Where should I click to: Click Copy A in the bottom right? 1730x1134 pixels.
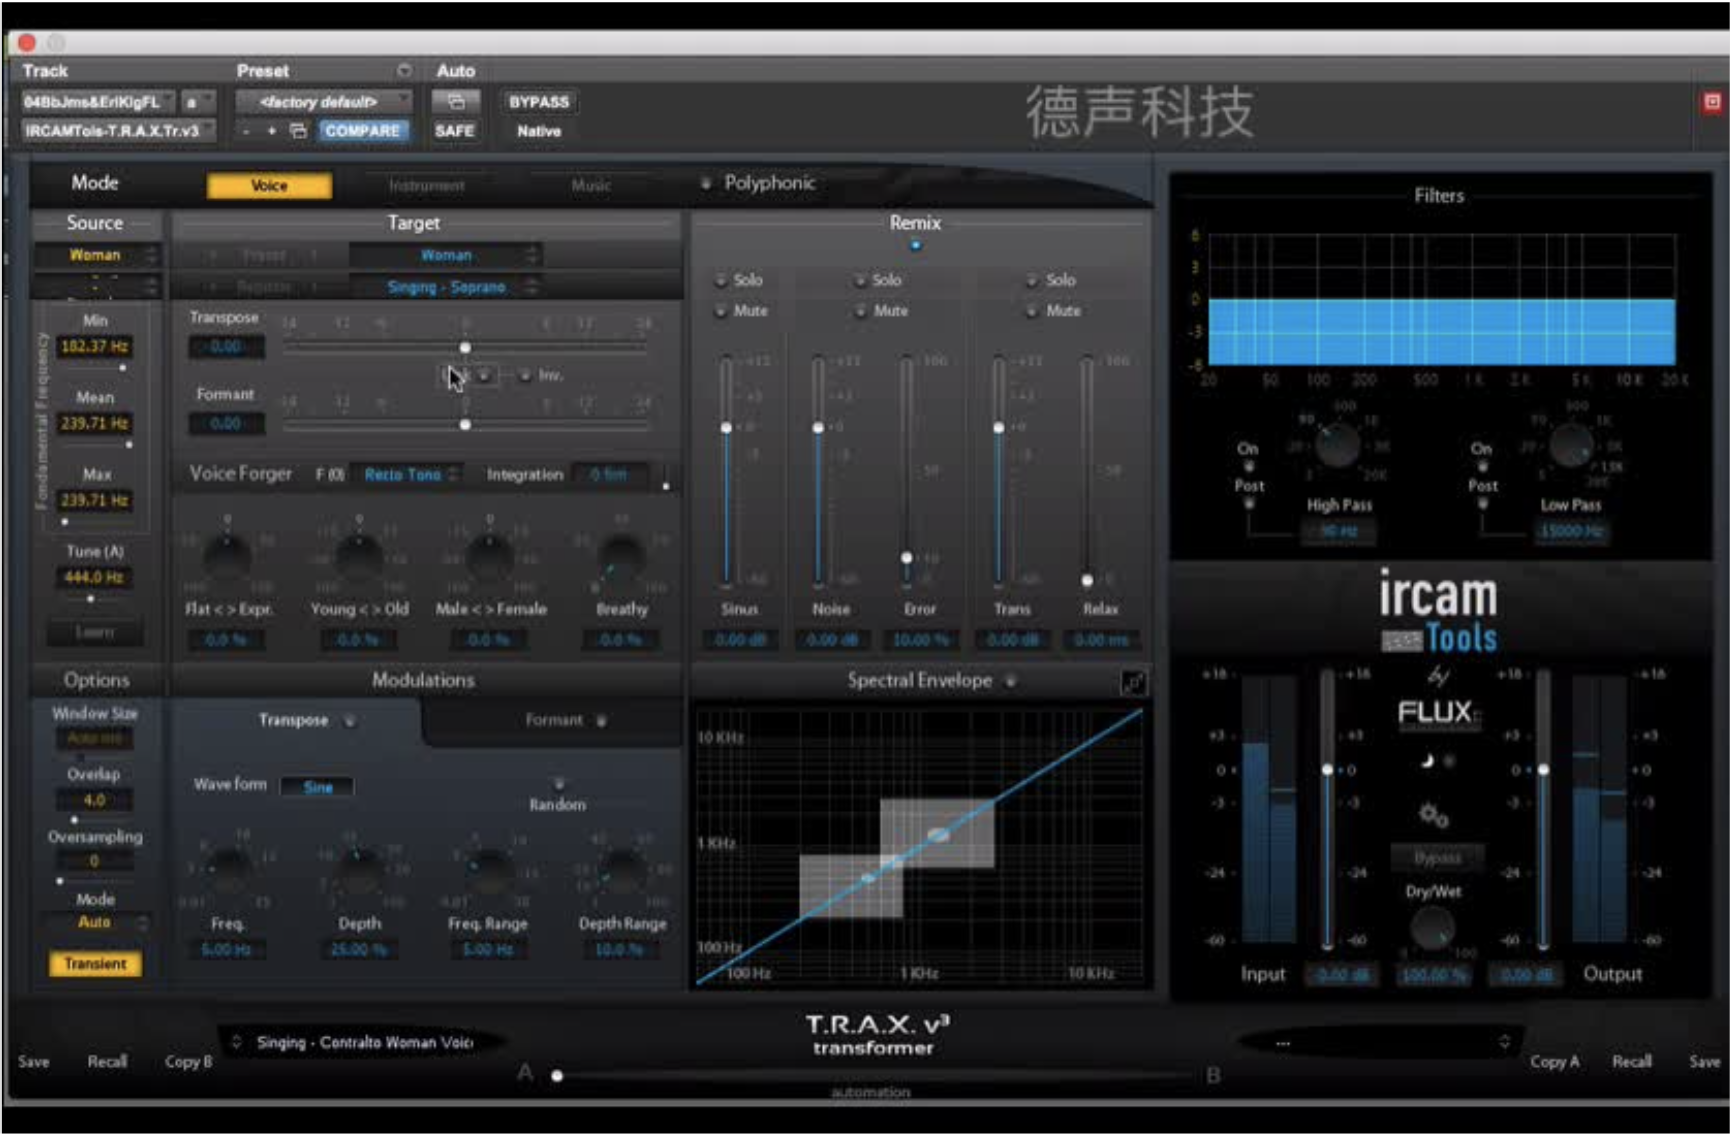pos(1554,1062)
